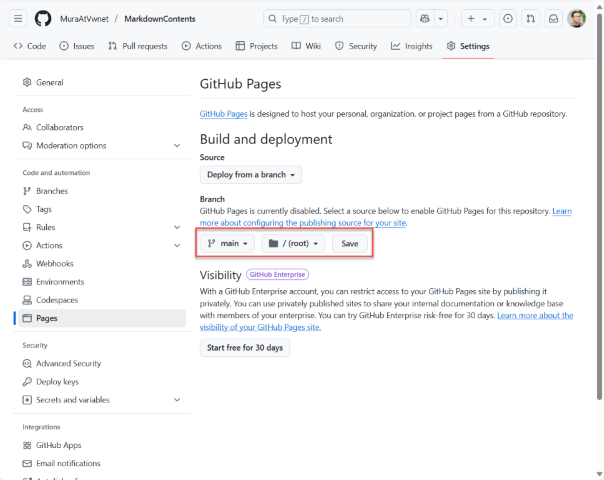The width and height of the screenshot is (604, 480).
Task: Open Tags settings in sidebar
Action: [x=100, y=209]
